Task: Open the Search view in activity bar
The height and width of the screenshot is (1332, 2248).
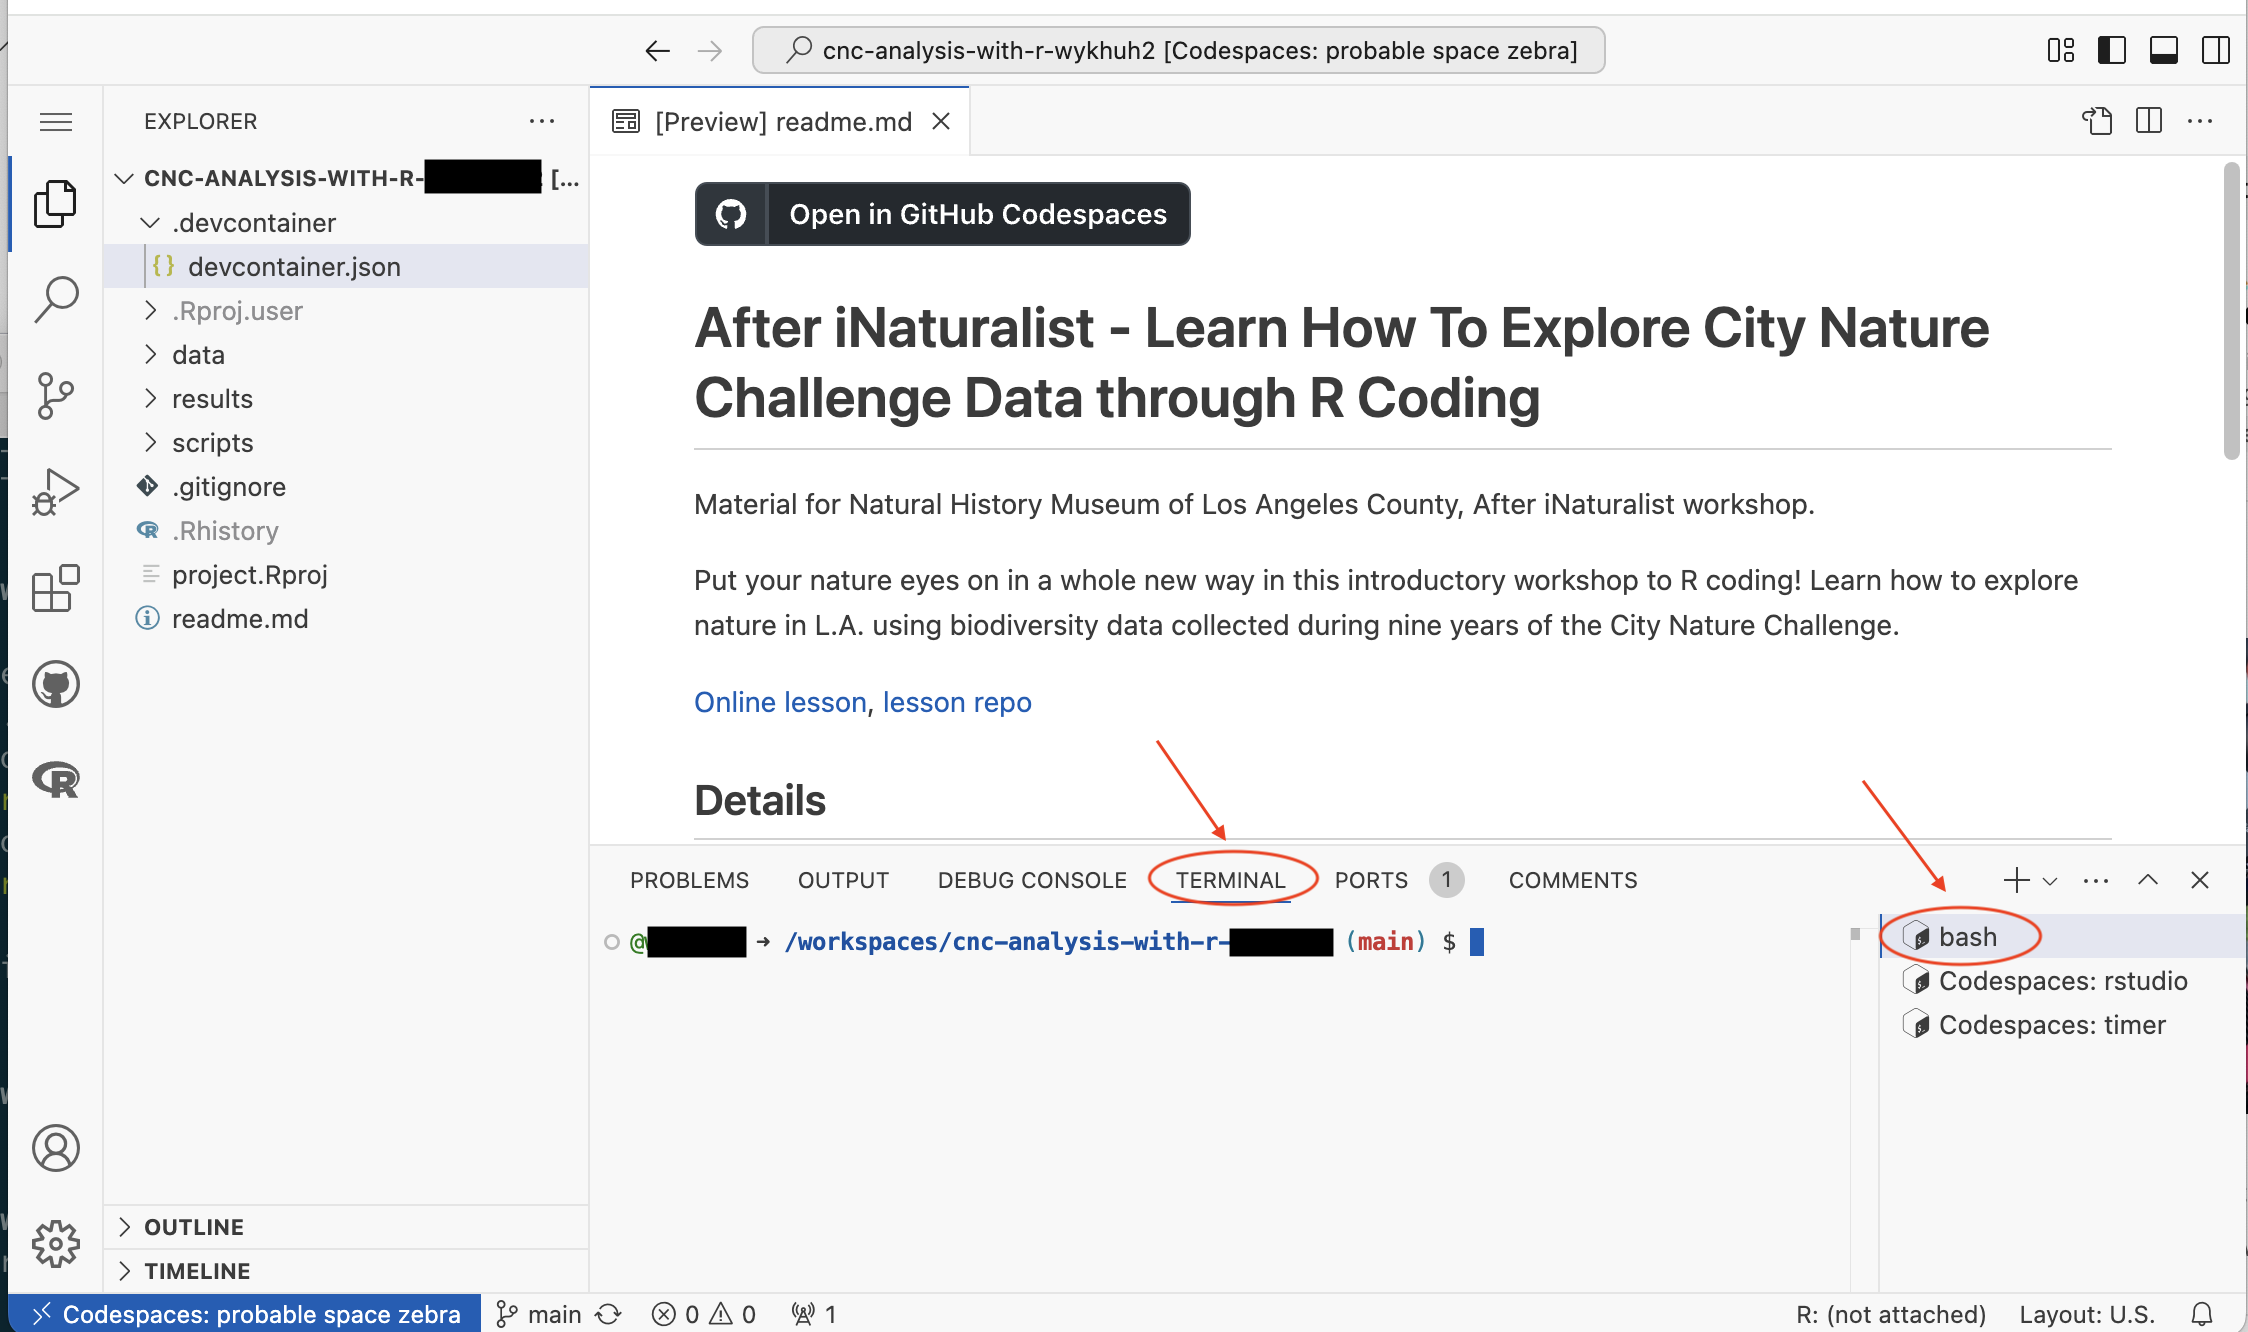Action: point(56,299)
